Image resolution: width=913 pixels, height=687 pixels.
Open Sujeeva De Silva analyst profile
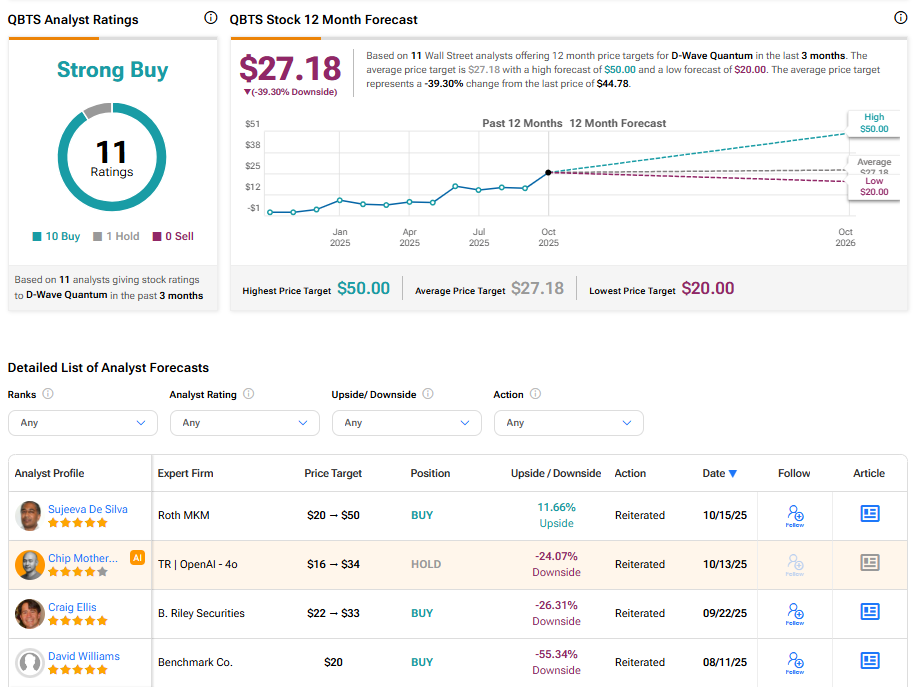point(88,509)
